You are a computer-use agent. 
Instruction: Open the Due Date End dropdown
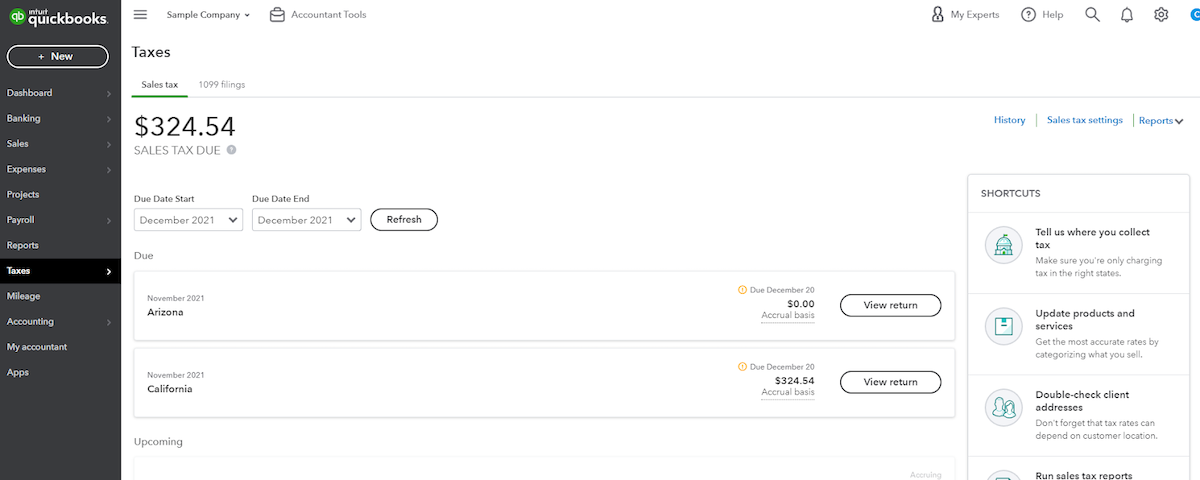coord(306,220)
